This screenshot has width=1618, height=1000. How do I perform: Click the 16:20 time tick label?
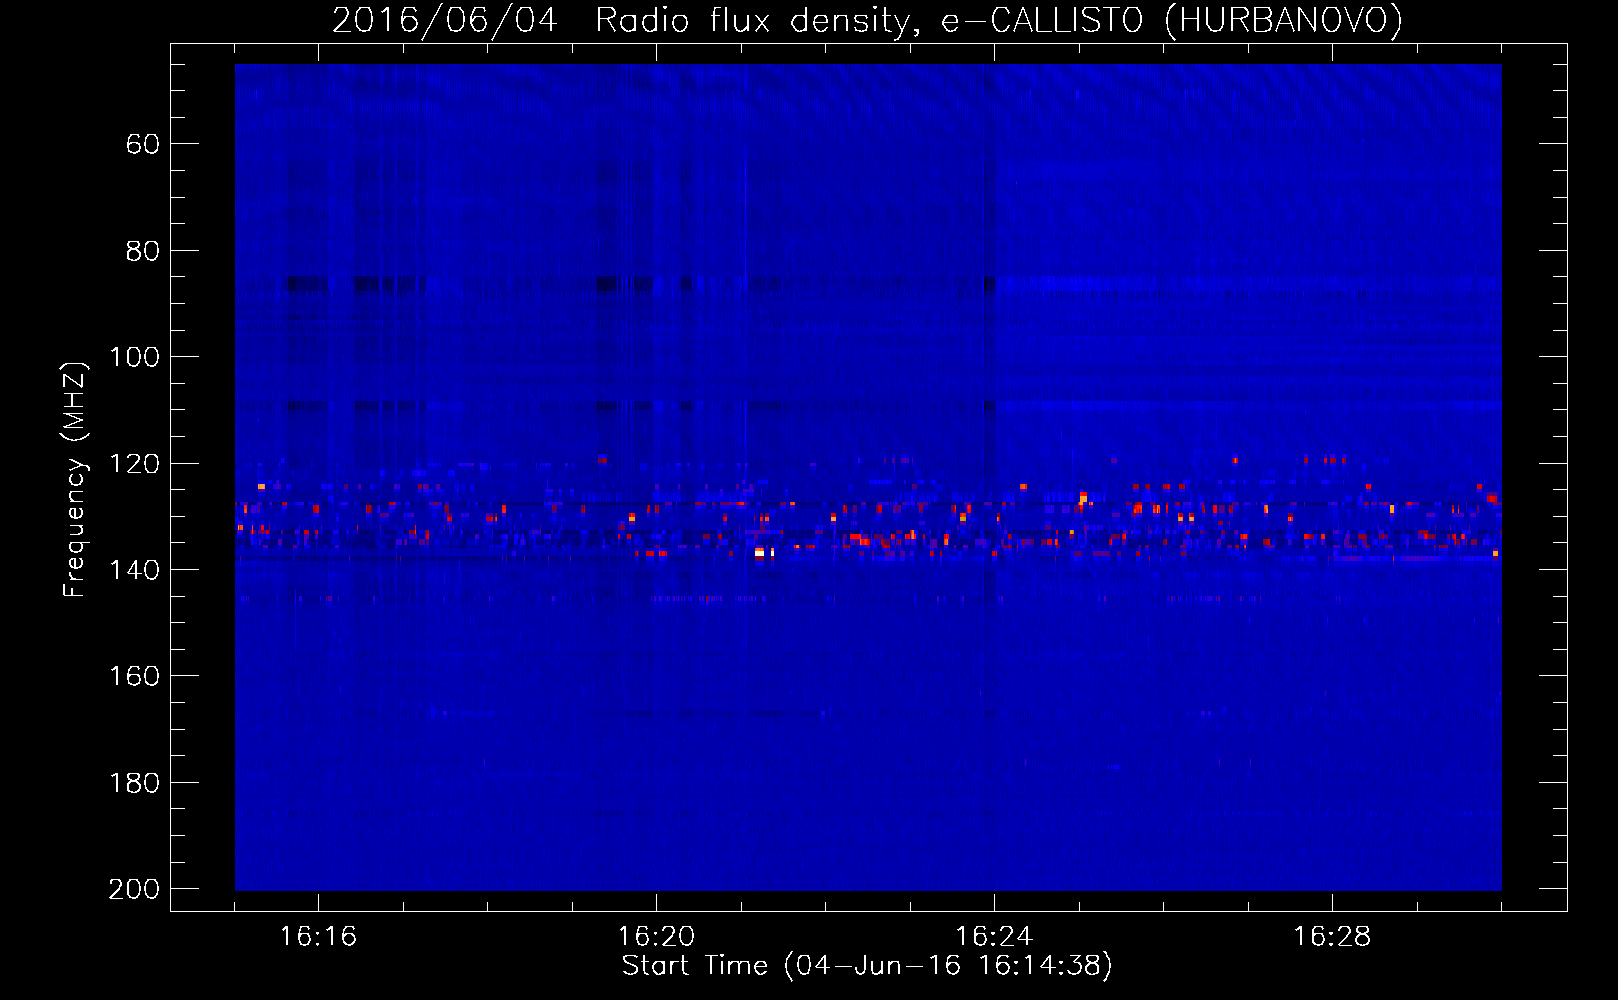click(656, 937)
